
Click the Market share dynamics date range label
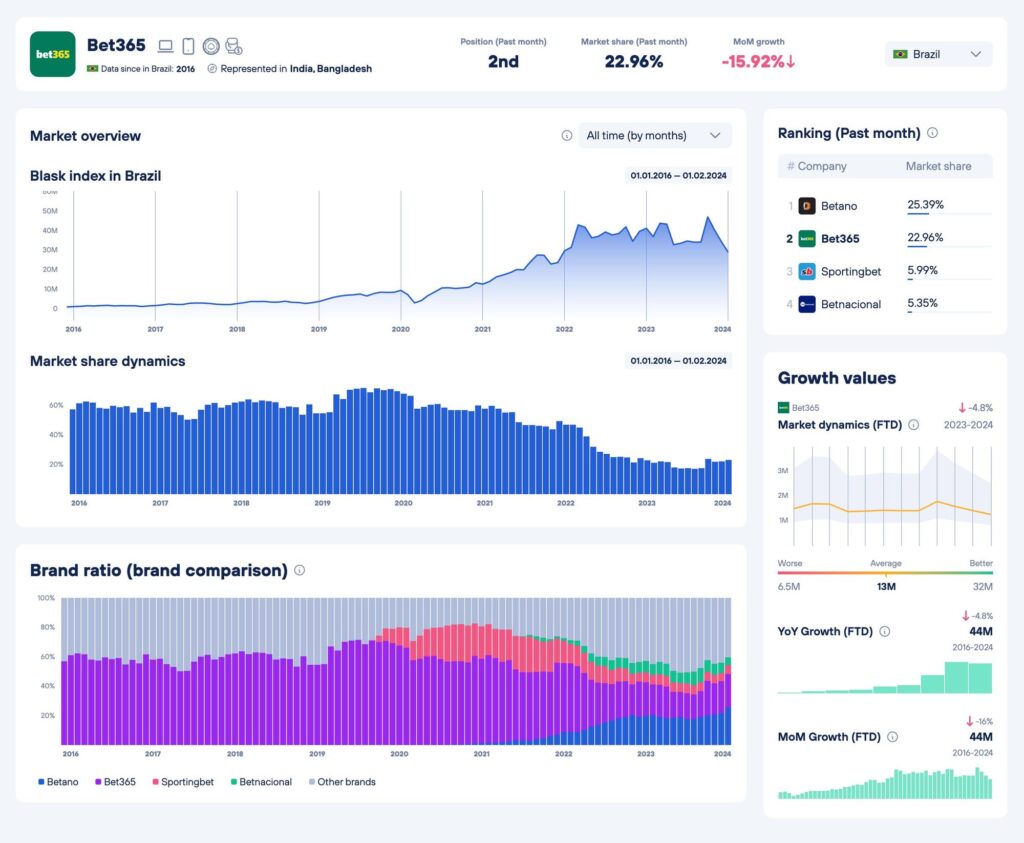[678, 361]
